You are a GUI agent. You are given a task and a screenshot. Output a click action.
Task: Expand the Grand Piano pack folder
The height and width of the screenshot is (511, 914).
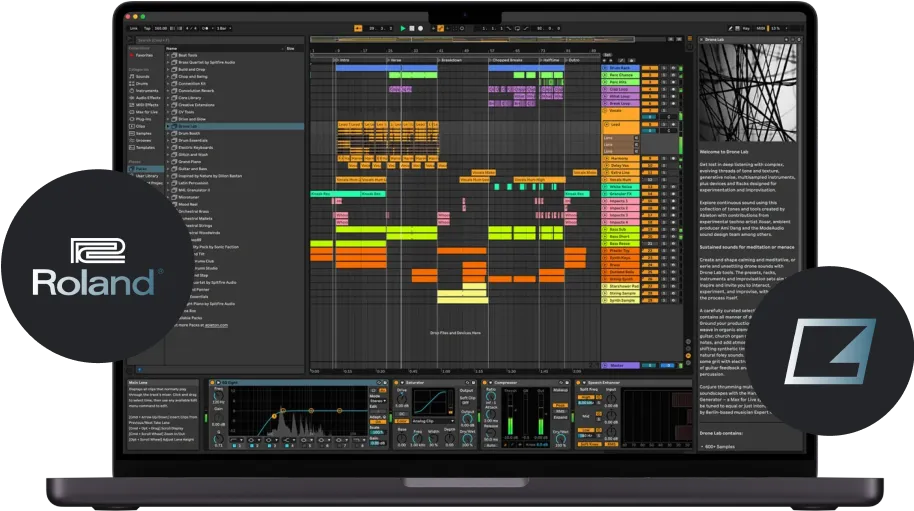(x=168, y=161)
